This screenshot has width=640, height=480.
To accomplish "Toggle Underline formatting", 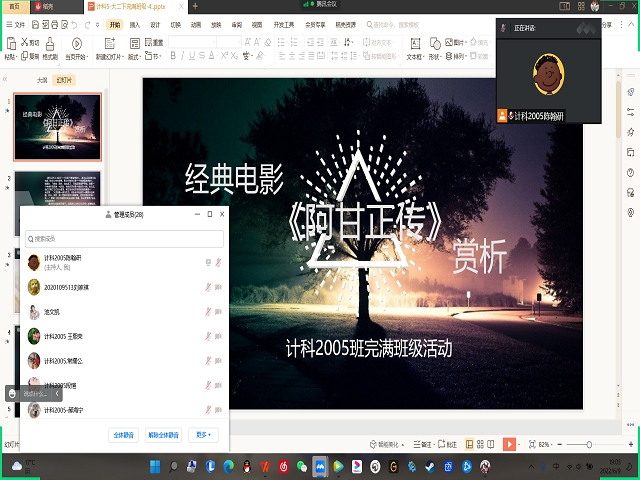I will click(x=192, y=56).
